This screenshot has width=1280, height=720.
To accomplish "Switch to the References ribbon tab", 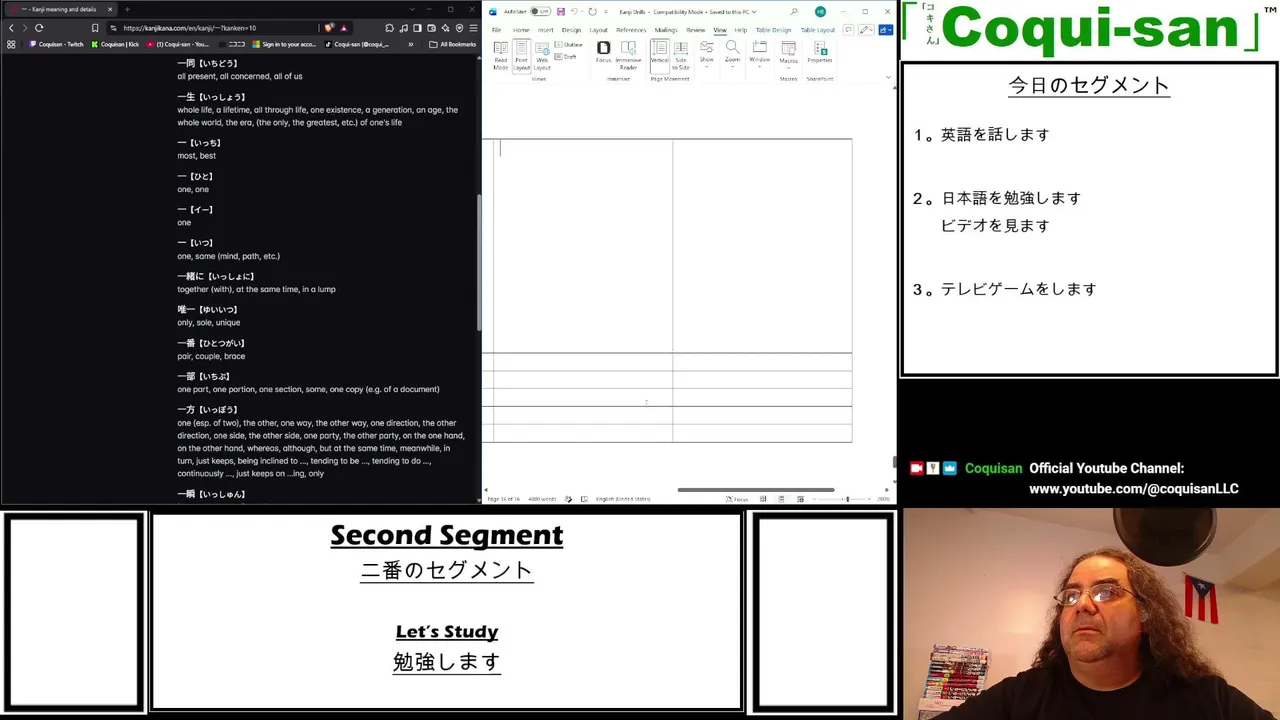I will point(631,30).
